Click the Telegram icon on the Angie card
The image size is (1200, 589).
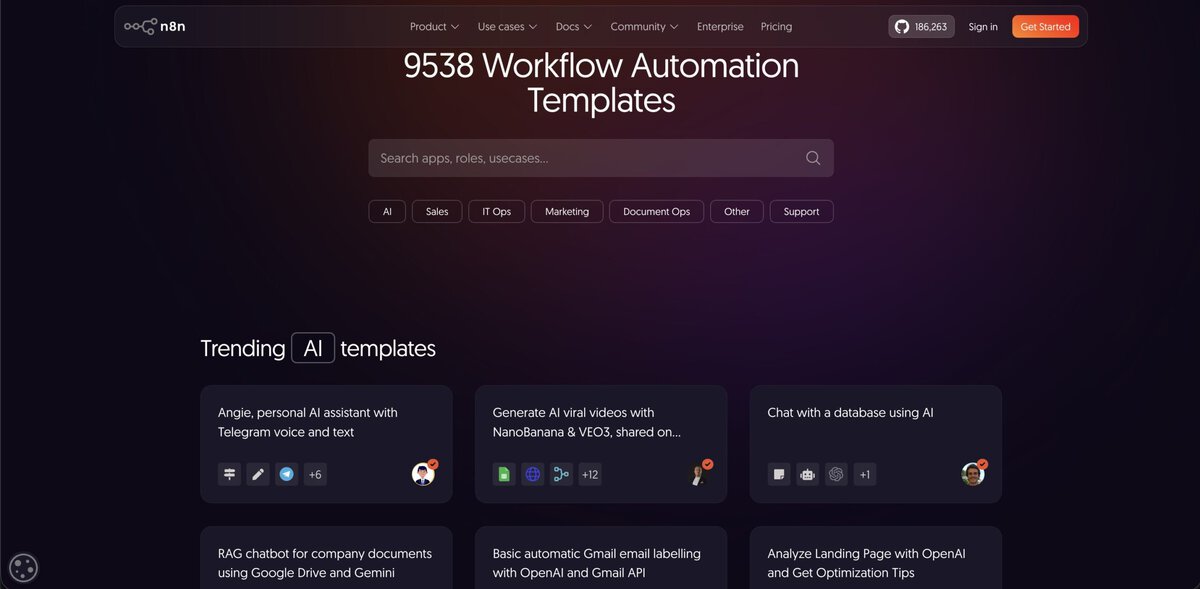point(287,474)
